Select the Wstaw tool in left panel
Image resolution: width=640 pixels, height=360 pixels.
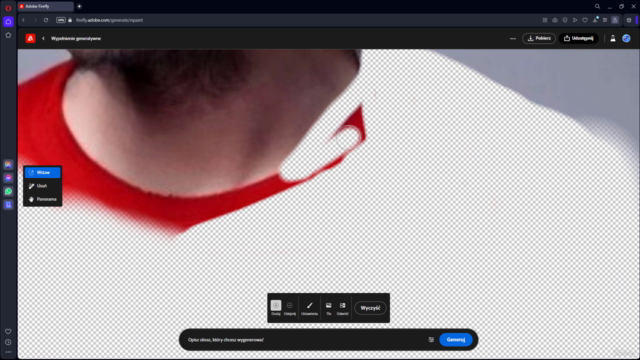(x=42, y=173)
